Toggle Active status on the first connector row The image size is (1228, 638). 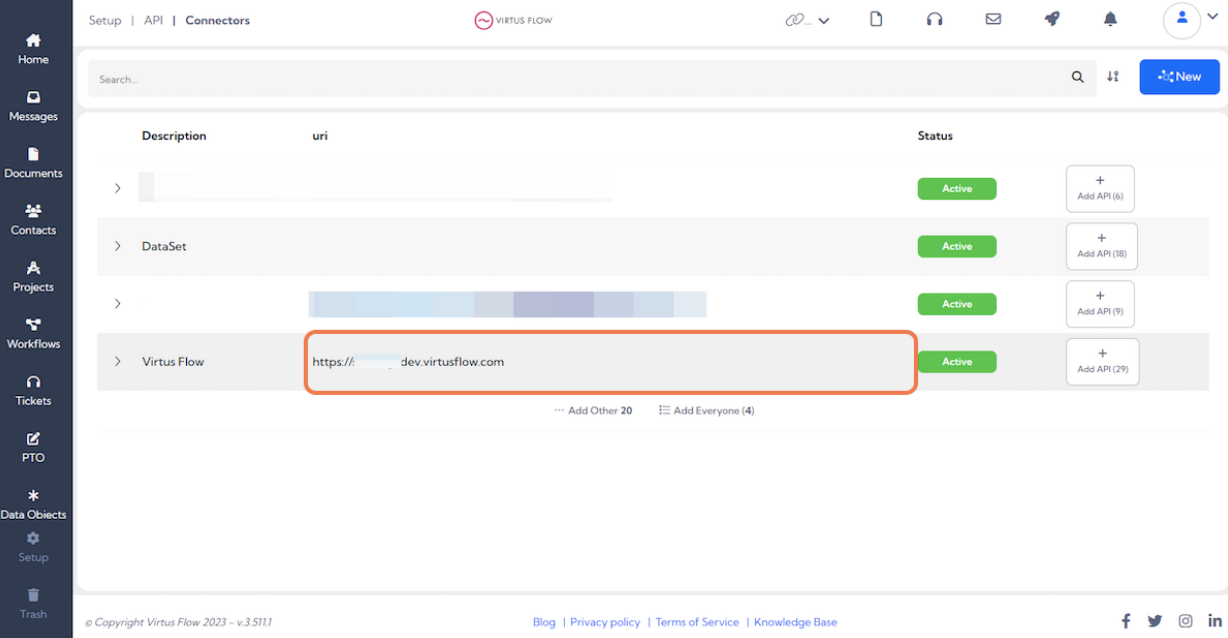point(956,188)
